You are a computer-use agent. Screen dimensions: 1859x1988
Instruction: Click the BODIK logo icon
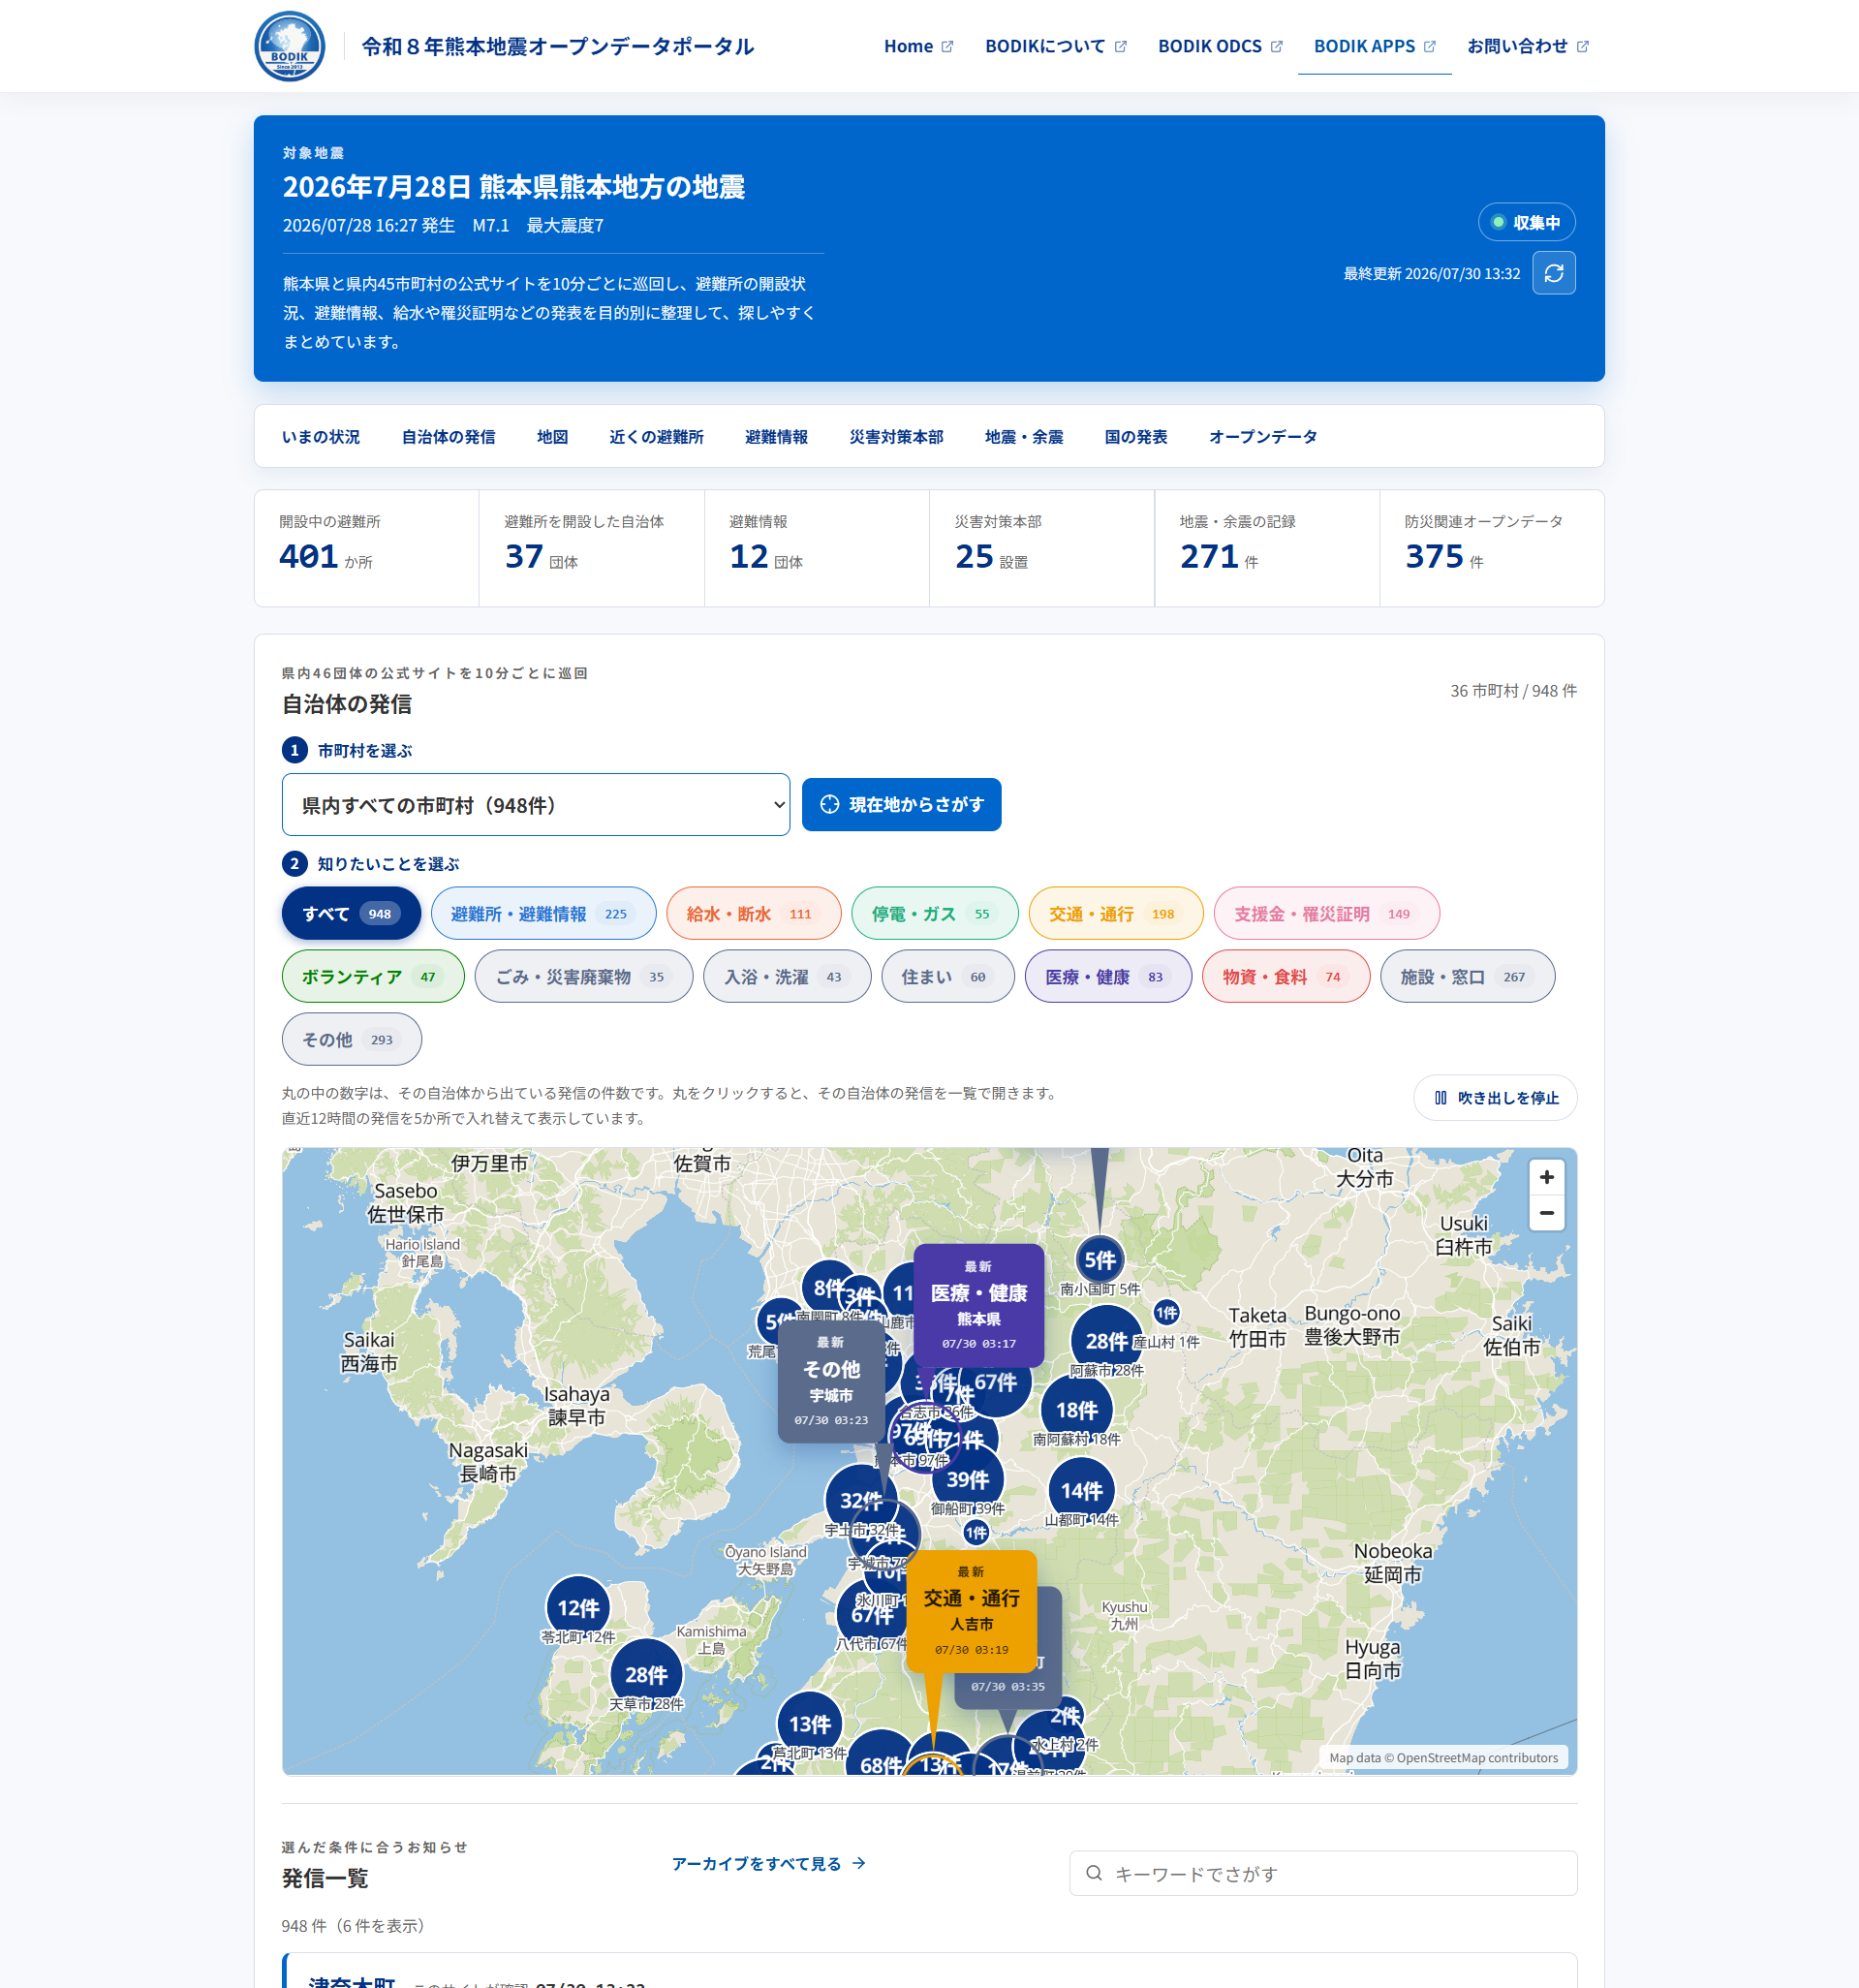[x=289, y=46]
